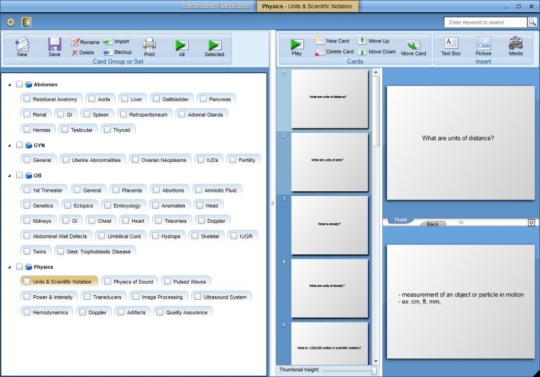Open the Units & Scientific Notation set
The image size is (540, 377).
pyautogui.click(x=59, y=281)
